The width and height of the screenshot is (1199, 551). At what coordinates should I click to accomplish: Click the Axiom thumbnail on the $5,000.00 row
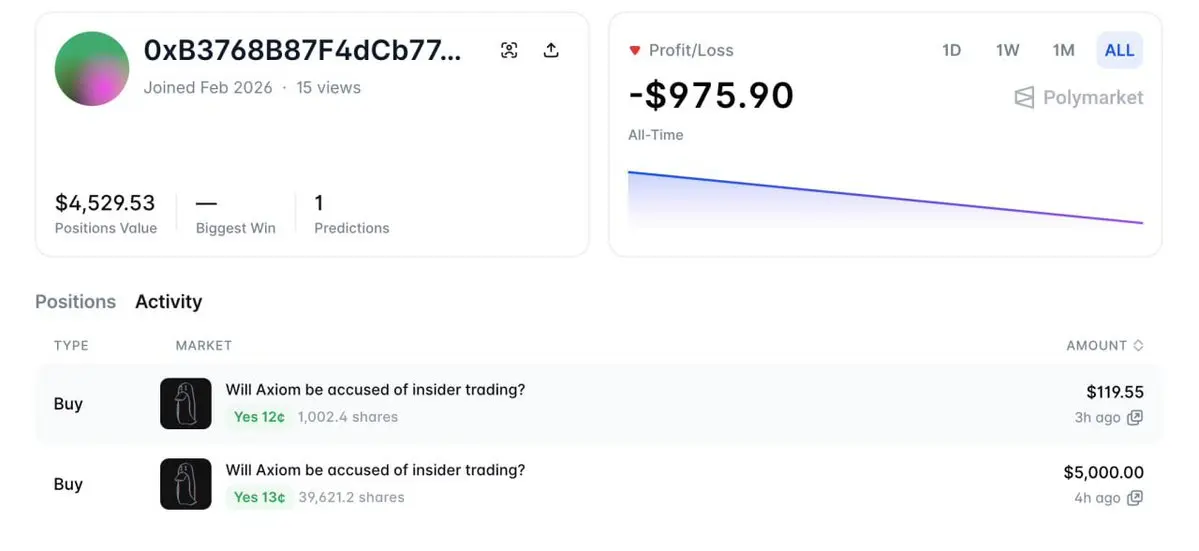186,484
